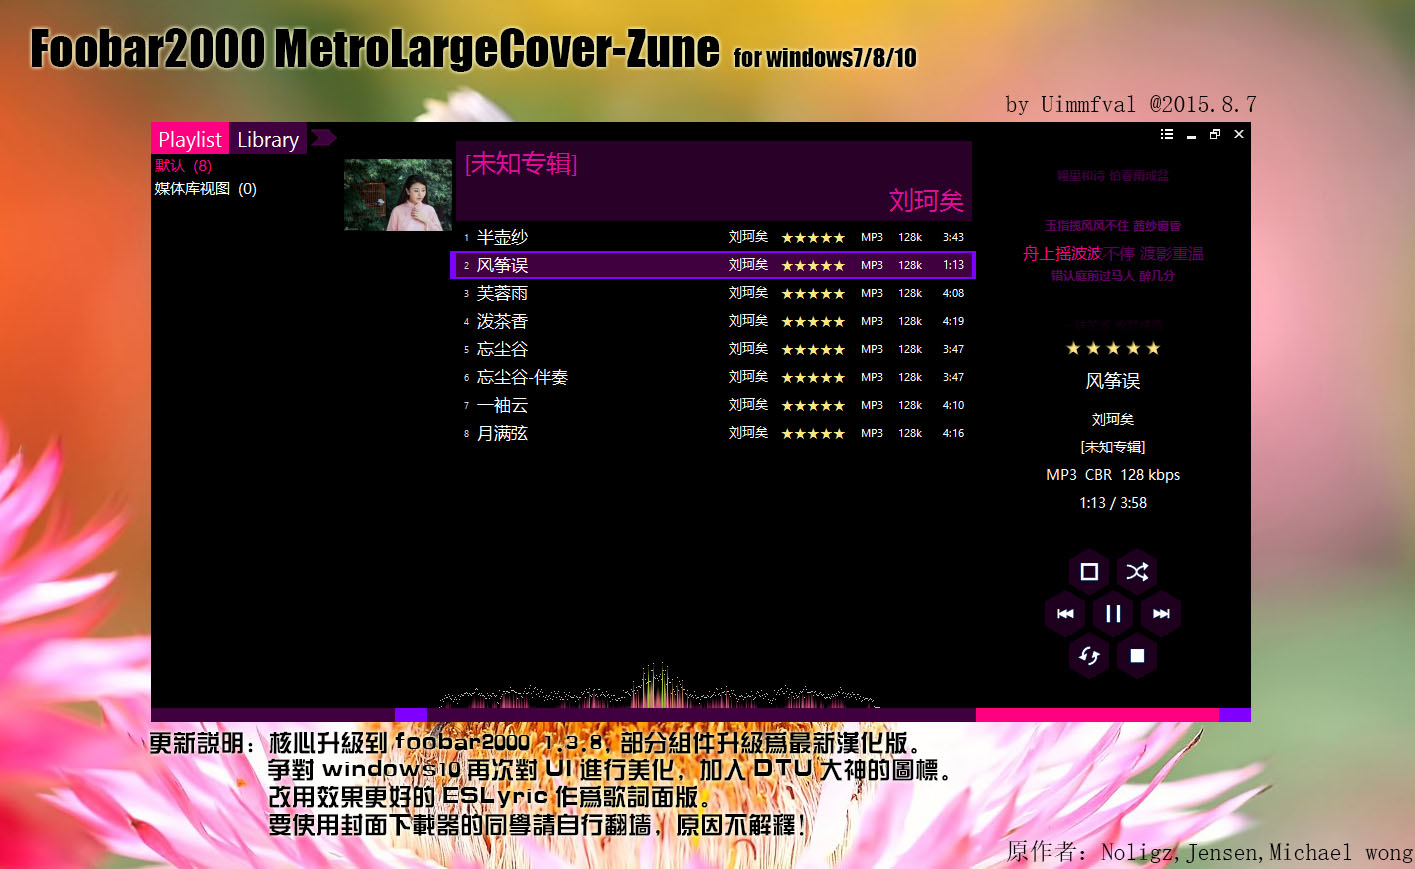Switch to the Playlist tab

(190, 139)
